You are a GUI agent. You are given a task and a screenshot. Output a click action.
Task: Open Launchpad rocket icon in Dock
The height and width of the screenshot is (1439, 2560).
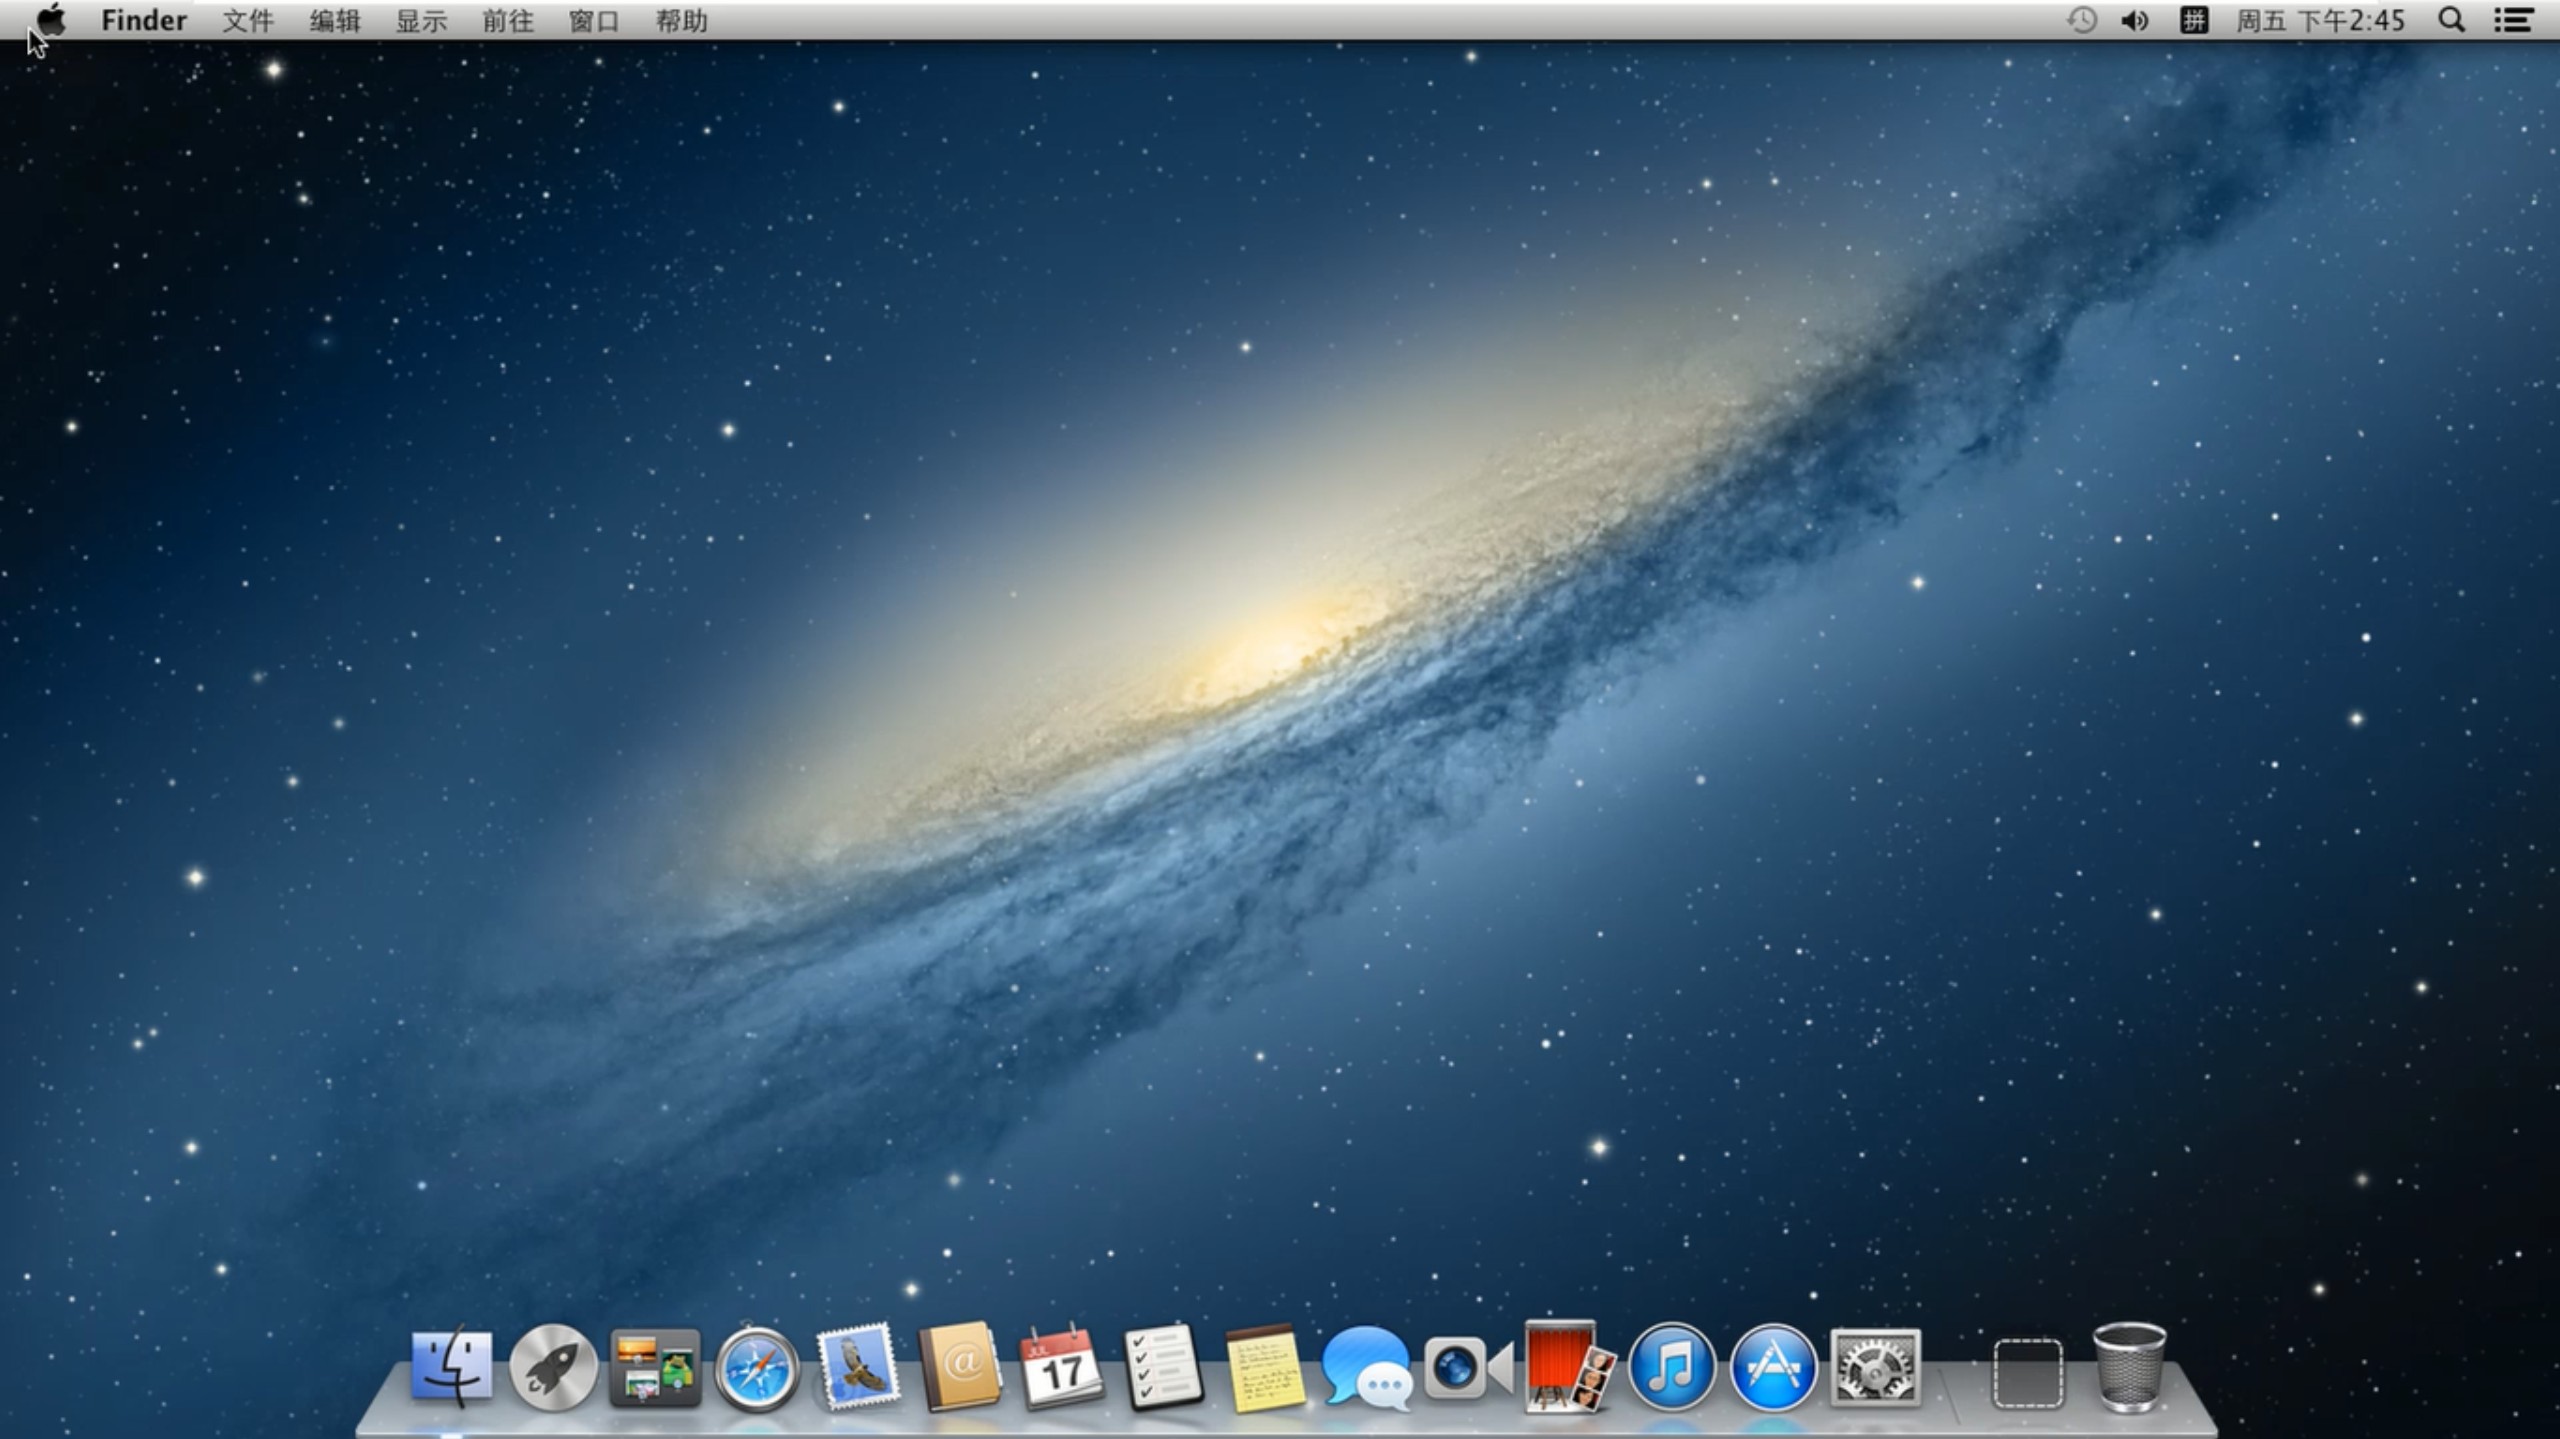coord(553,1367)
